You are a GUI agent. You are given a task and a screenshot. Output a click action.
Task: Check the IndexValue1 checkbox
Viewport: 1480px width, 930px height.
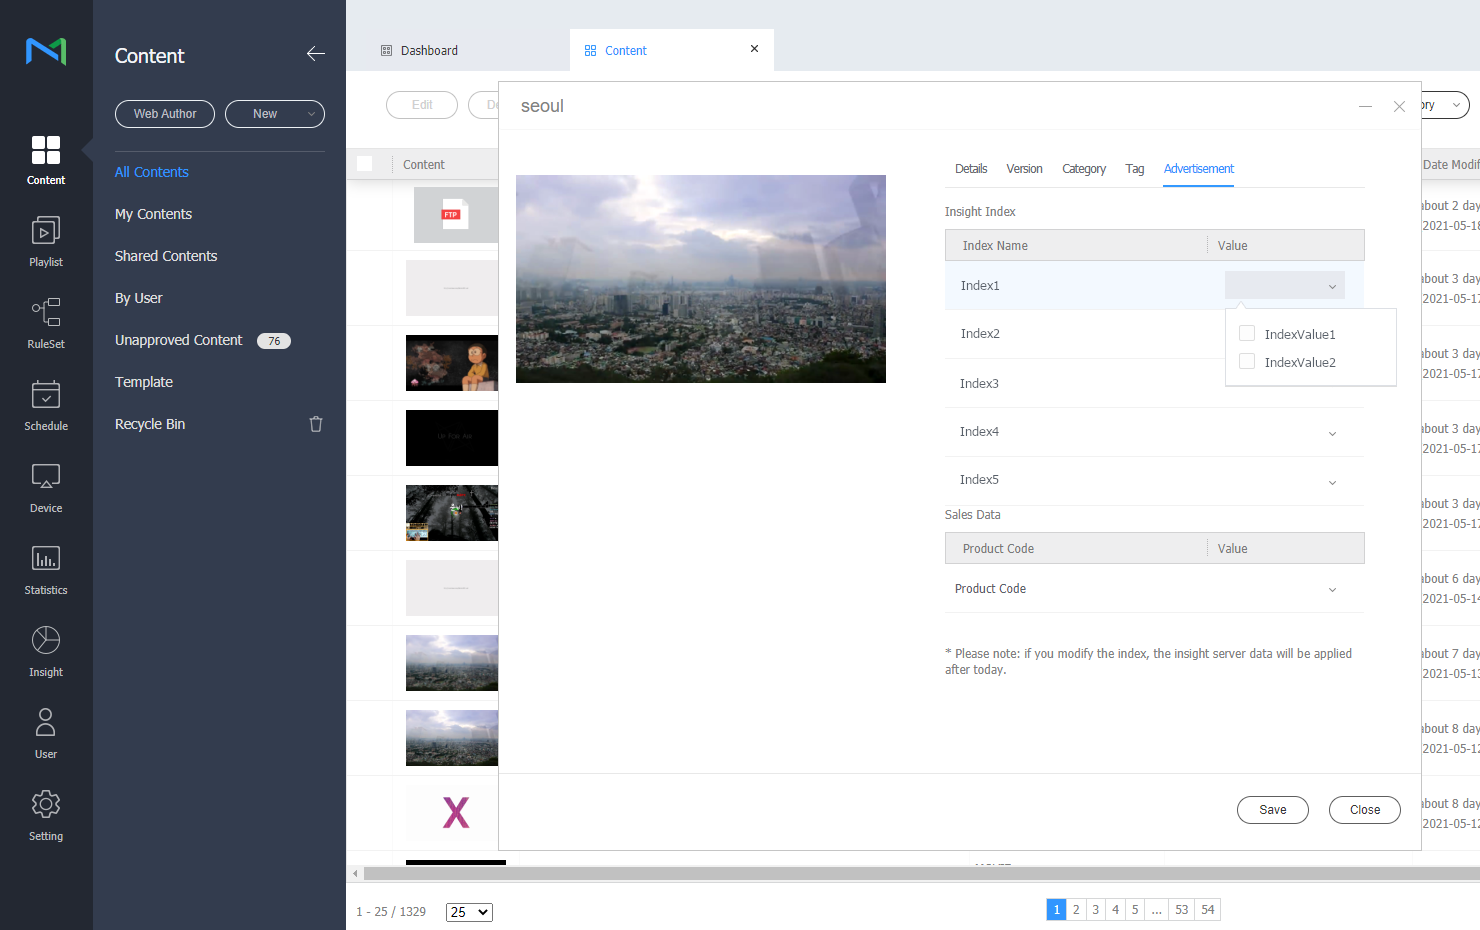click(1247, 334)
